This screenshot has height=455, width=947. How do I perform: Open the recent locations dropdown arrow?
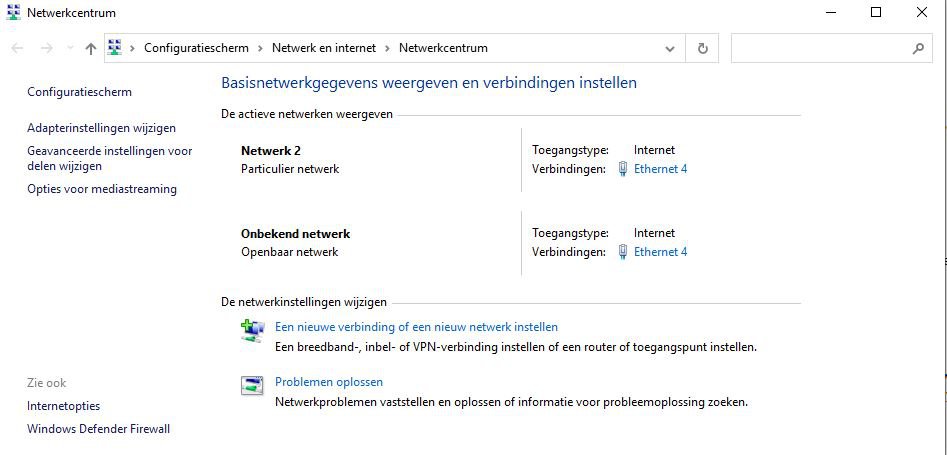(70, 48)
